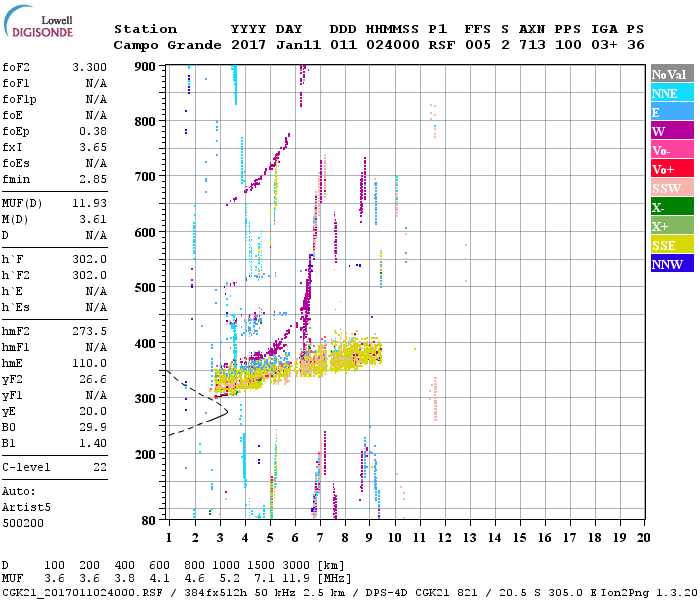Click the 80 km axis label

click(x=149, y=521)
